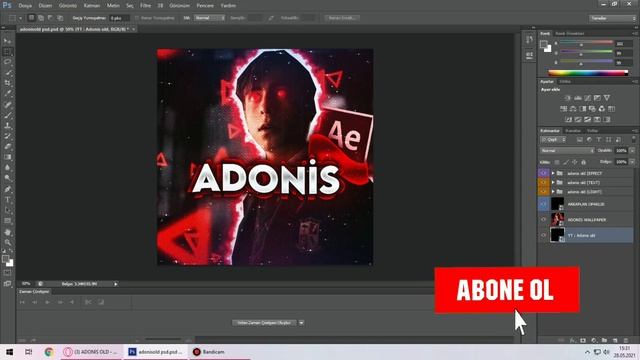This screenshot has height=360, width=640.
Task: Switch to the Kanallar tab
Action: pyautogui.click(x=573, y=131)
